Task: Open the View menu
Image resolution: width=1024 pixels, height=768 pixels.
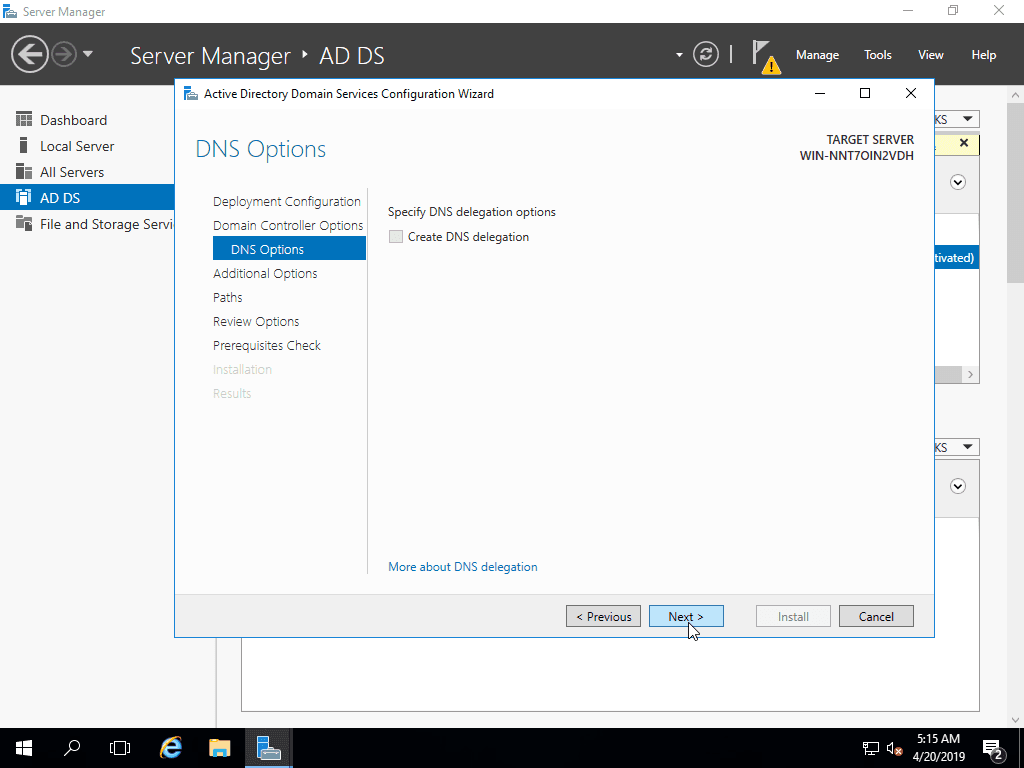Action: pyautogui.click(x=931, y=55)
